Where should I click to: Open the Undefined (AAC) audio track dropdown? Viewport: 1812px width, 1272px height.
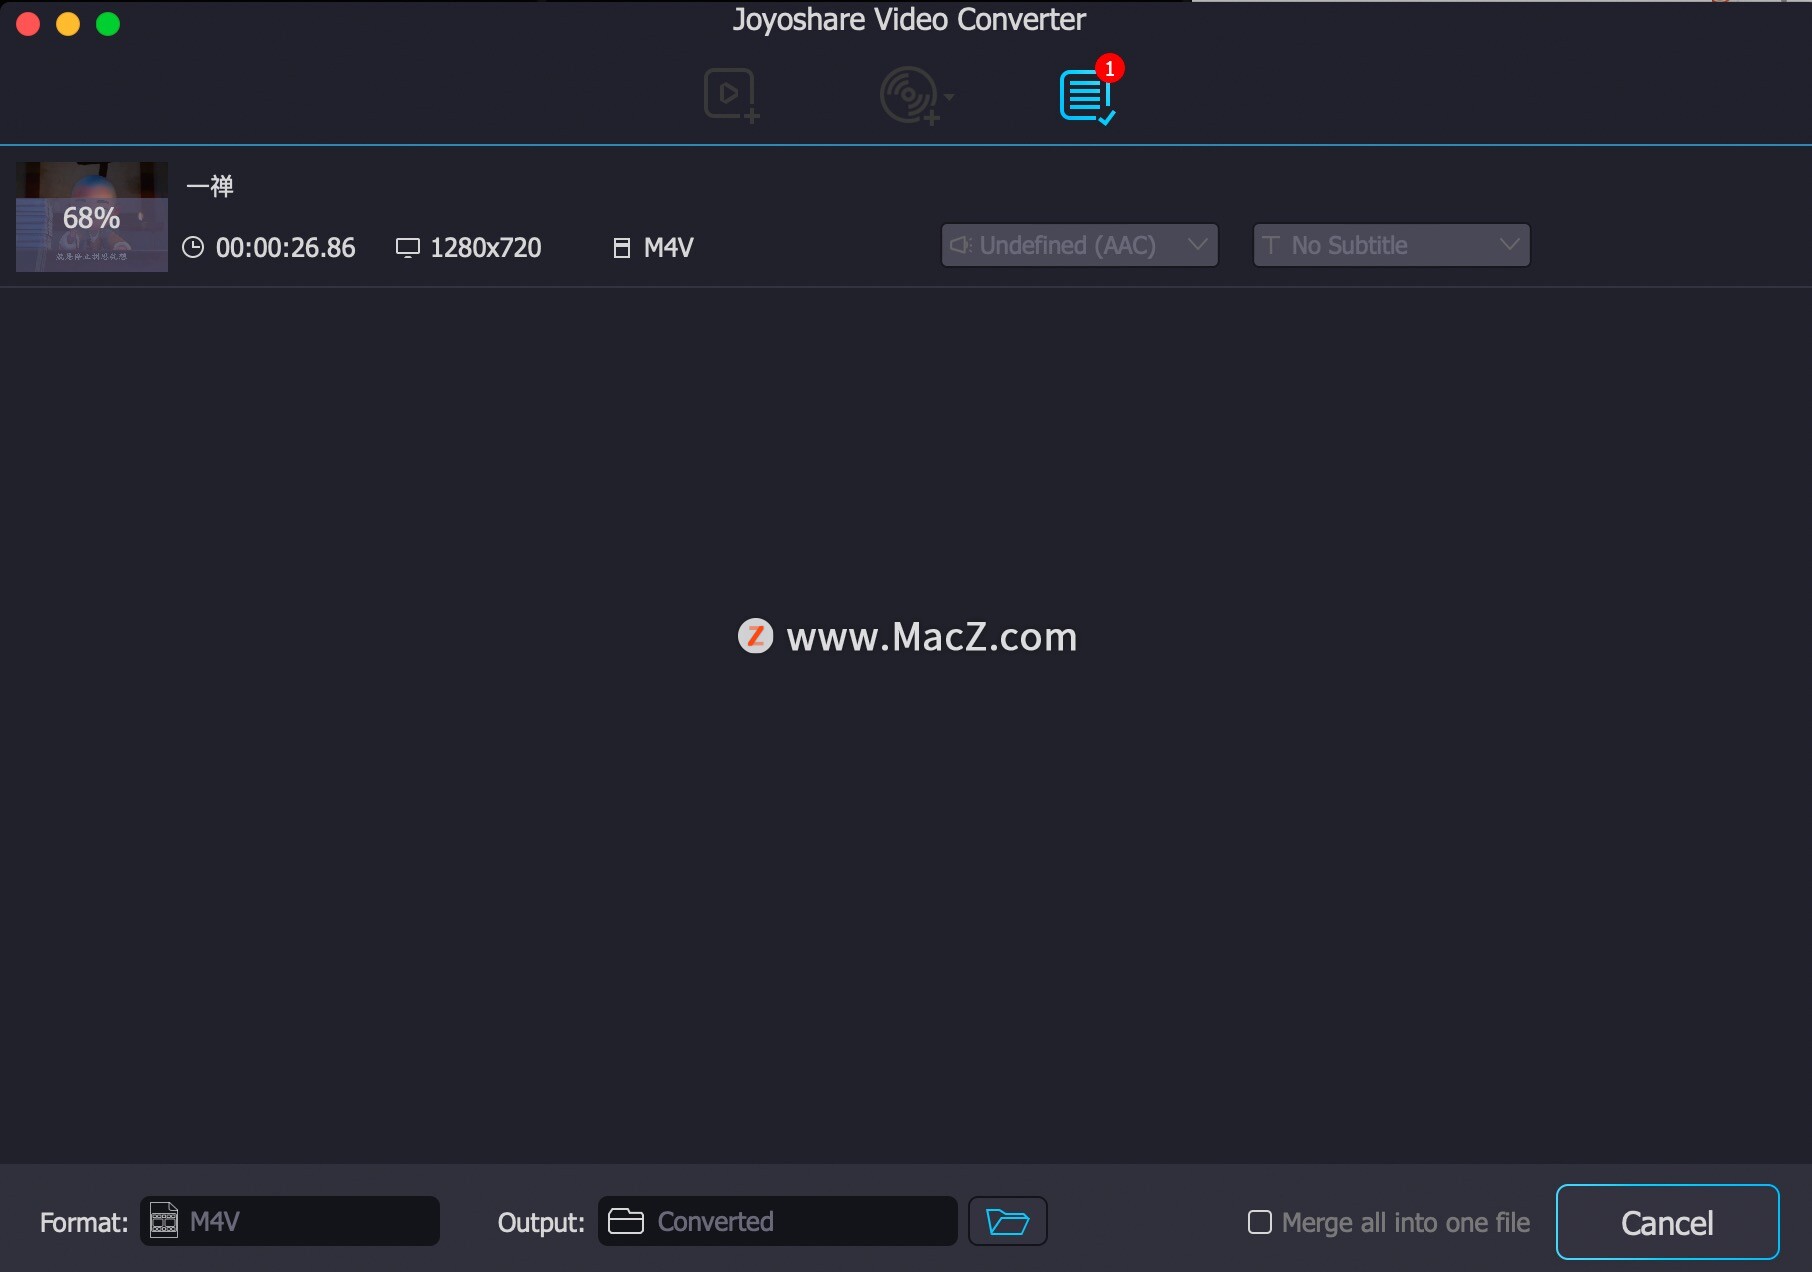tap(1079, 245)
